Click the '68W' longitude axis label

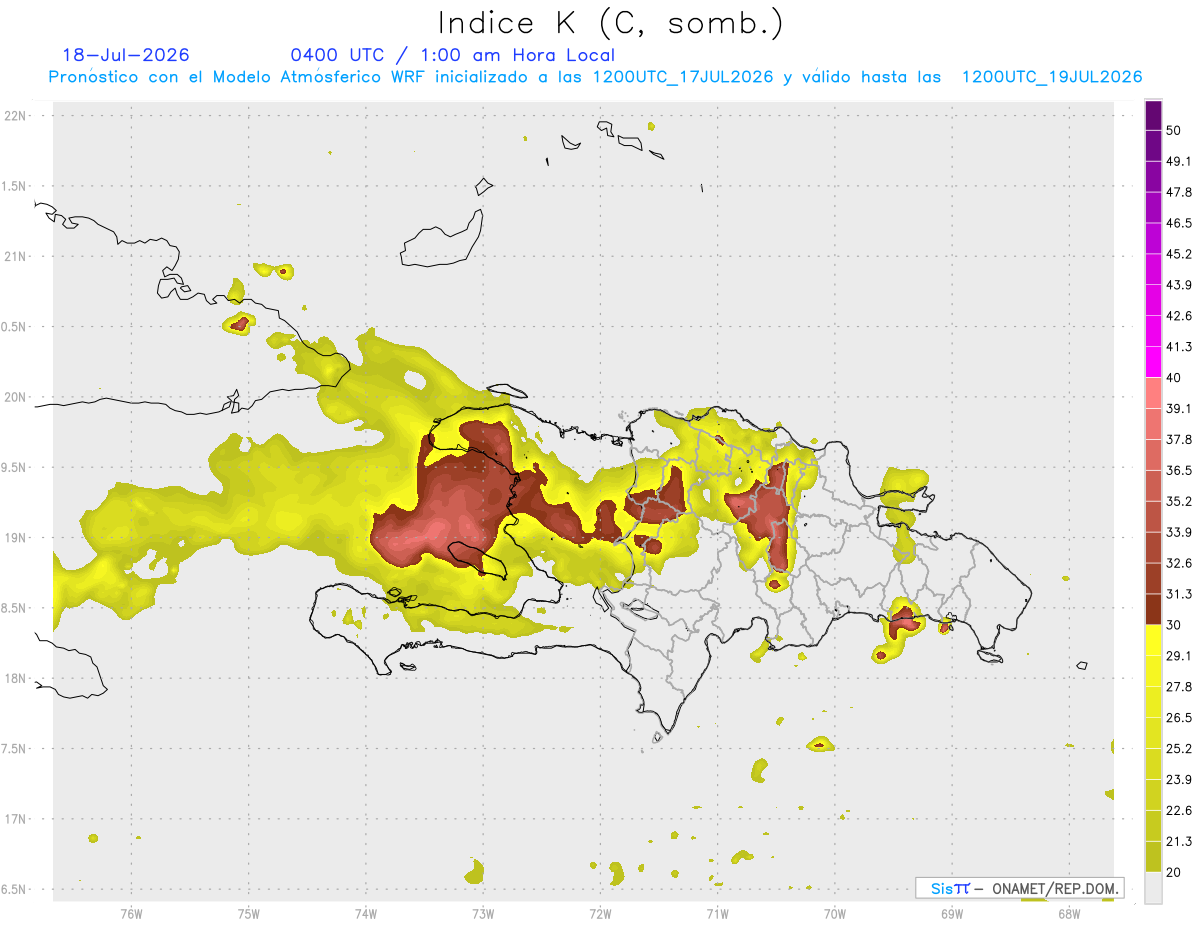tap(1069, 914)
